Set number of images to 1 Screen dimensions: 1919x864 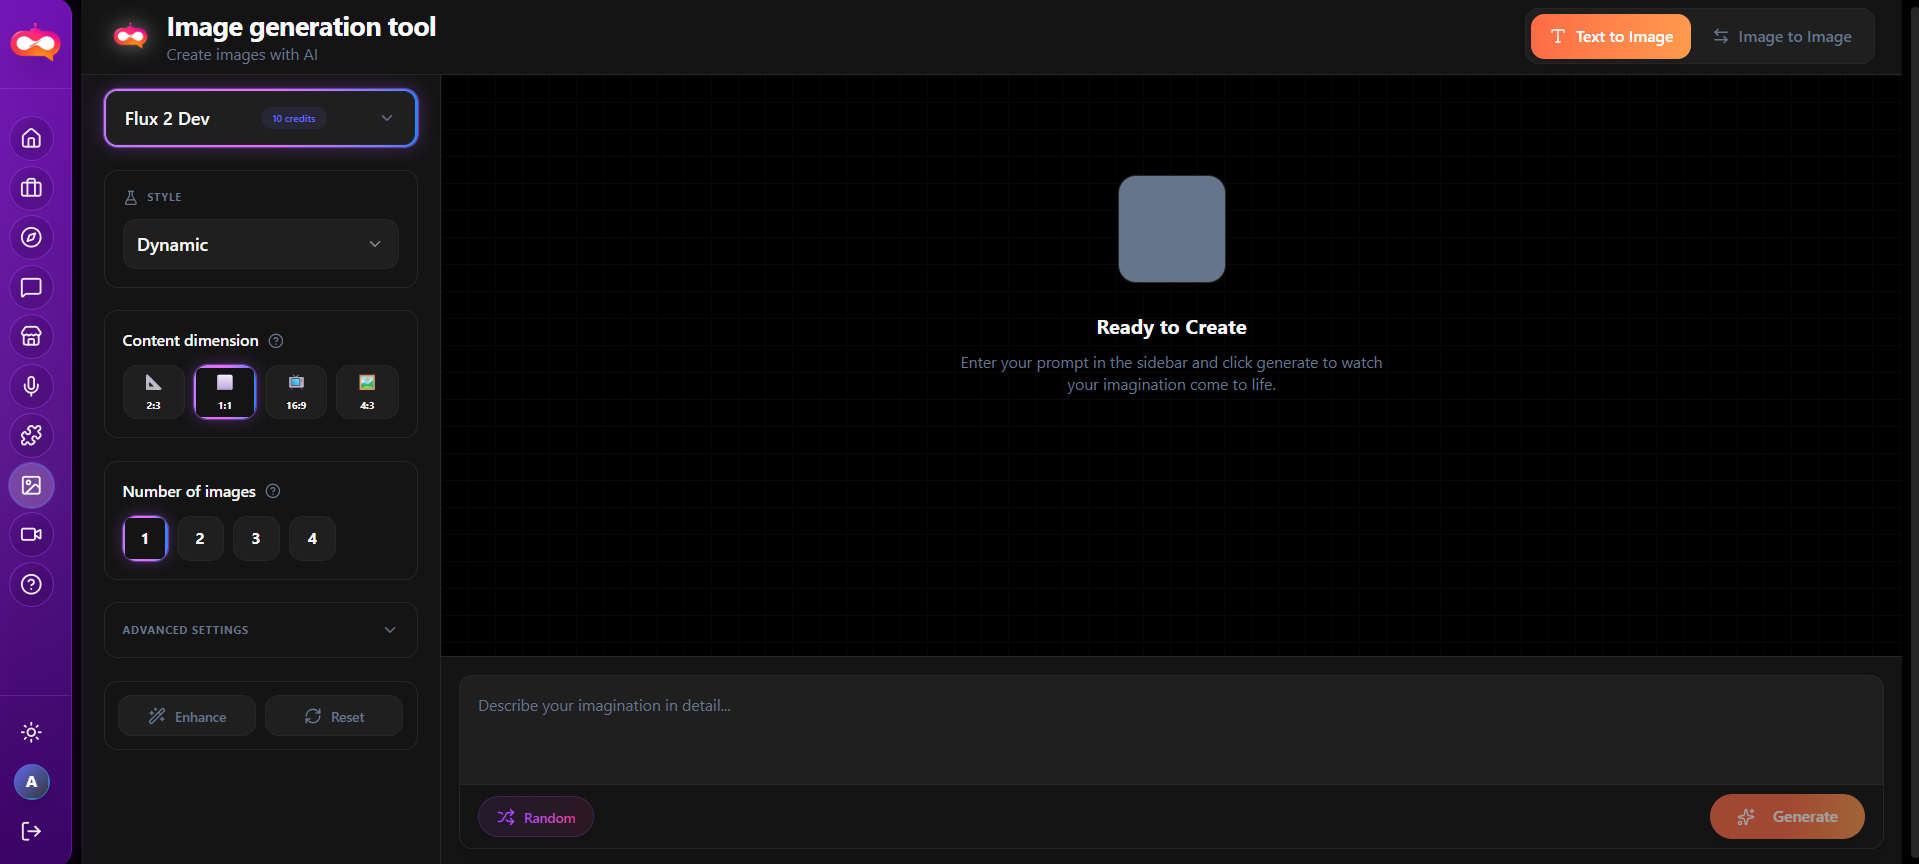click(145, 538)
